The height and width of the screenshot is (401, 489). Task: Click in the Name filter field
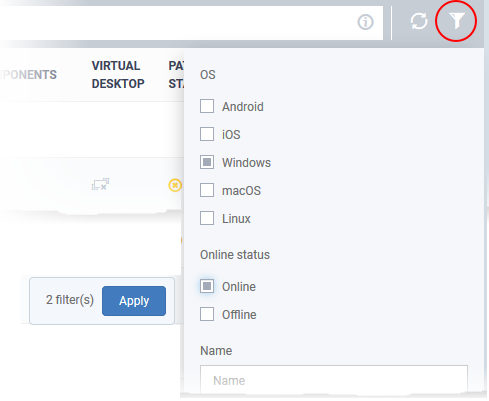click(334, 380)
